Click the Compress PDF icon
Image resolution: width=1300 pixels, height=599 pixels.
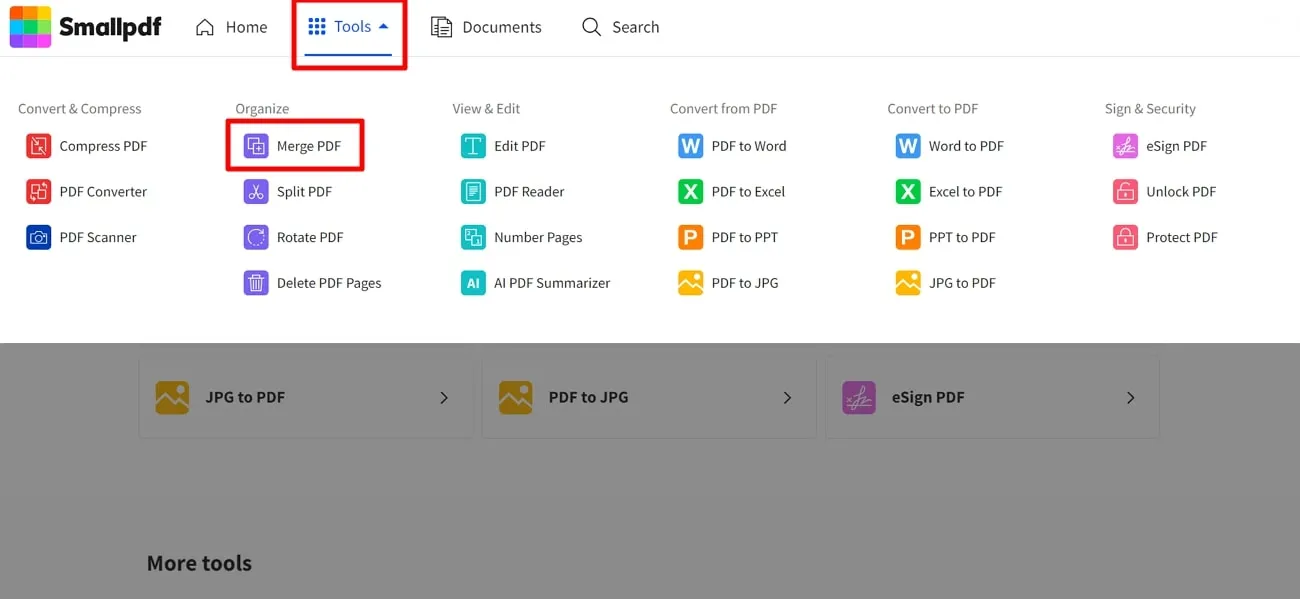pyautogui.click(x=38, y=146)
